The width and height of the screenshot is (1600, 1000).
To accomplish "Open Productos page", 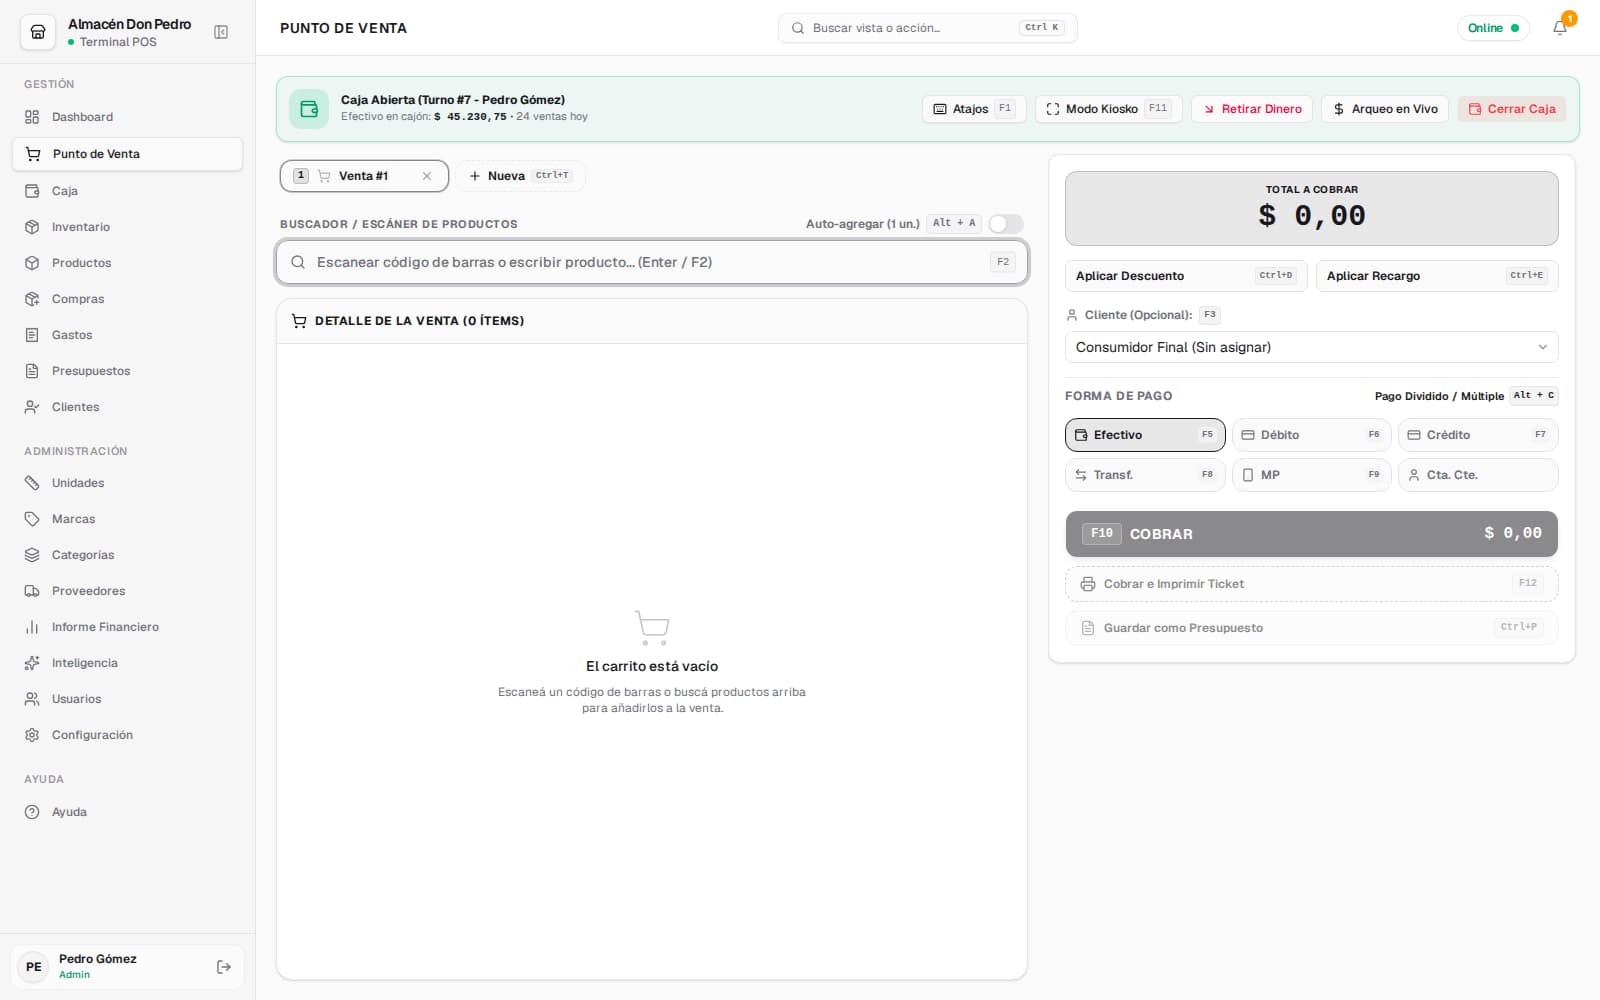I will click(x=127, y=263).
